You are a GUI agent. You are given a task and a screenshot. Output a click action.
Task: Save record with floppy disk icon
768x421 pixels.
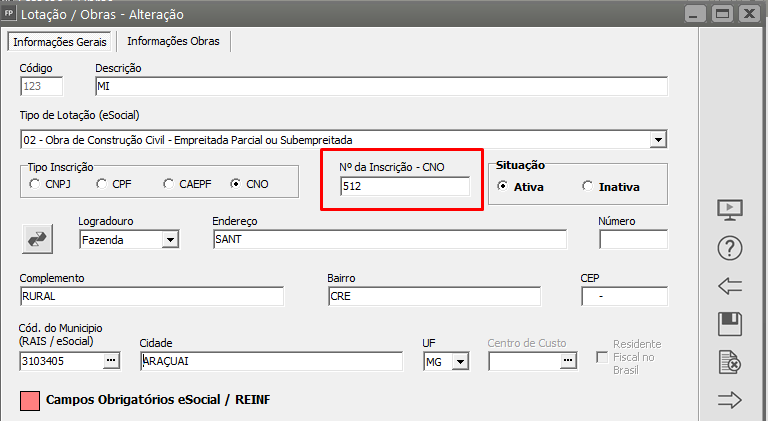[730, 324]
